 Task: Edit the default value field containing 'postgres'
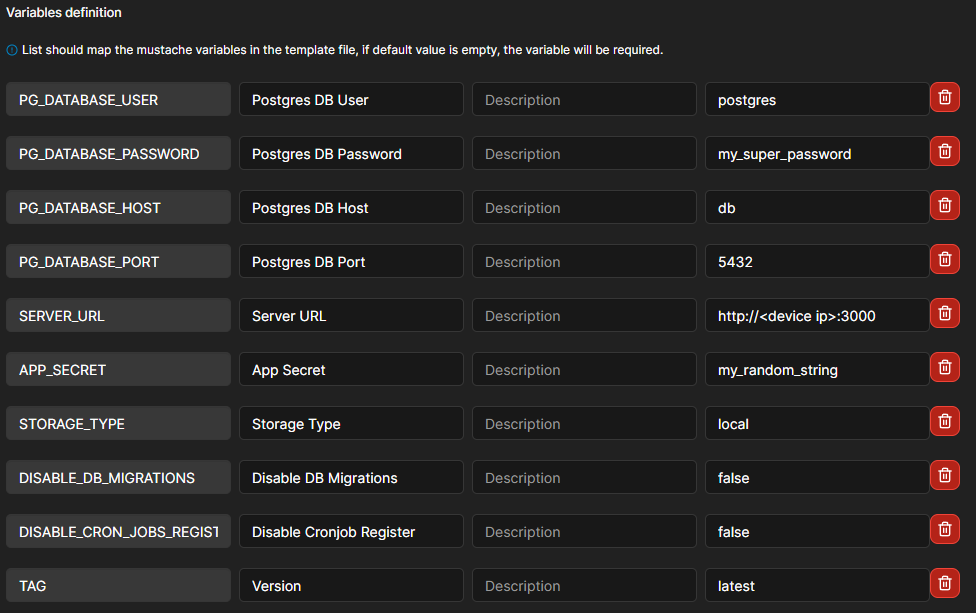[x=816, y=100]
